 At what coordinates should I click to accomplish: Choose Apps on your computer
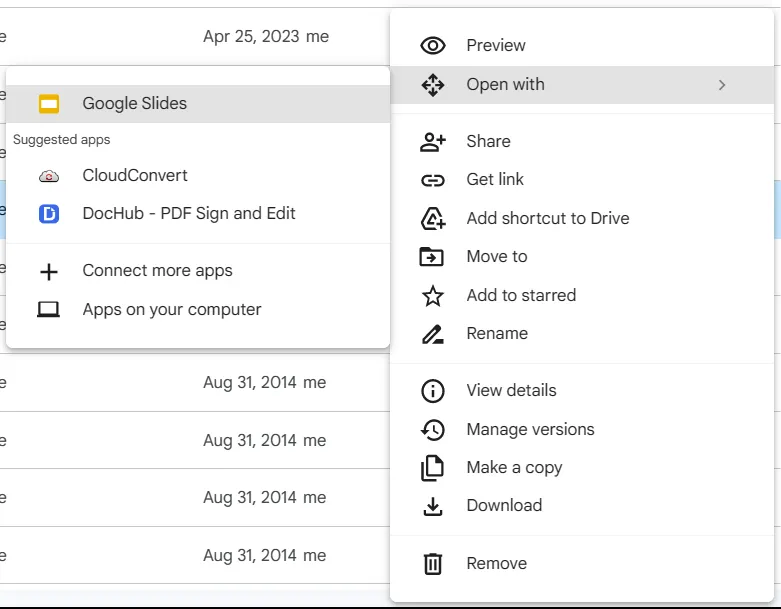(172, 309)
